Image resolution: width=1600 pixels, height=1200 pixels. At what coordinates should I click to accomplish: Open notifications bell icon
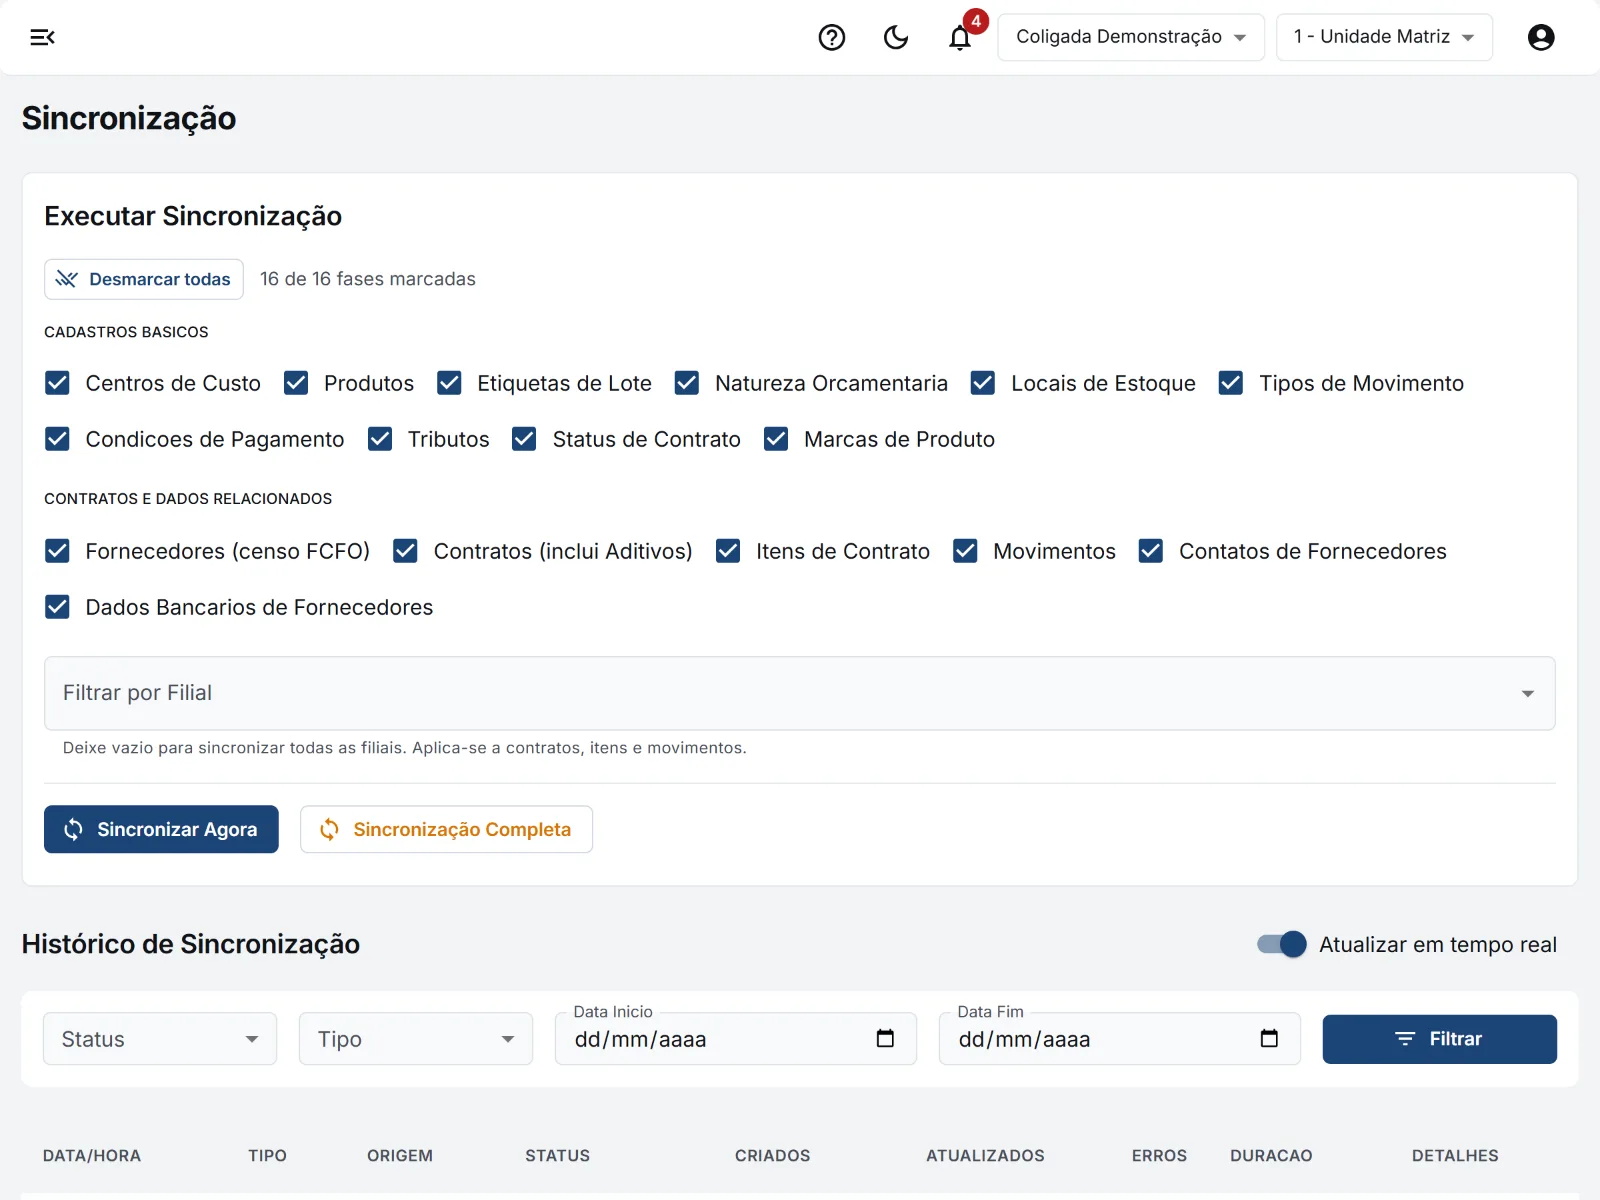click(x=960, y=37)
